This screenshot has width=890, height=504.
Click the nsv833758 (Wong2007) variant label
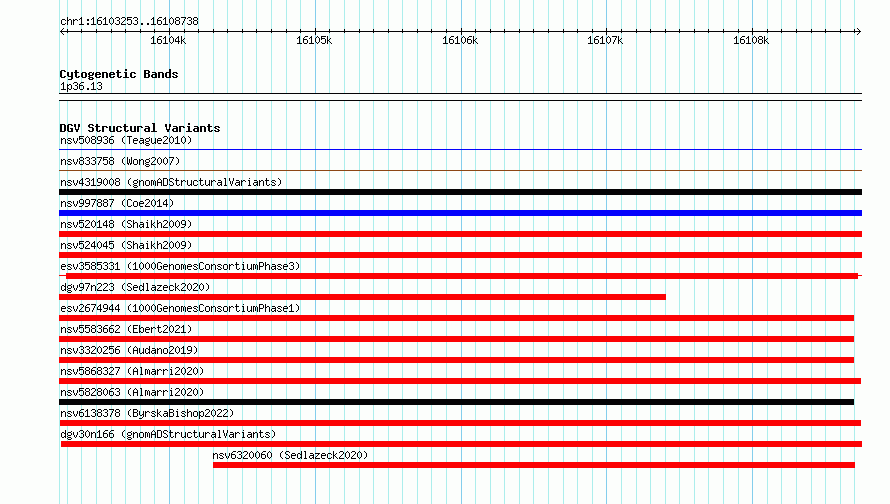[120, 161]
